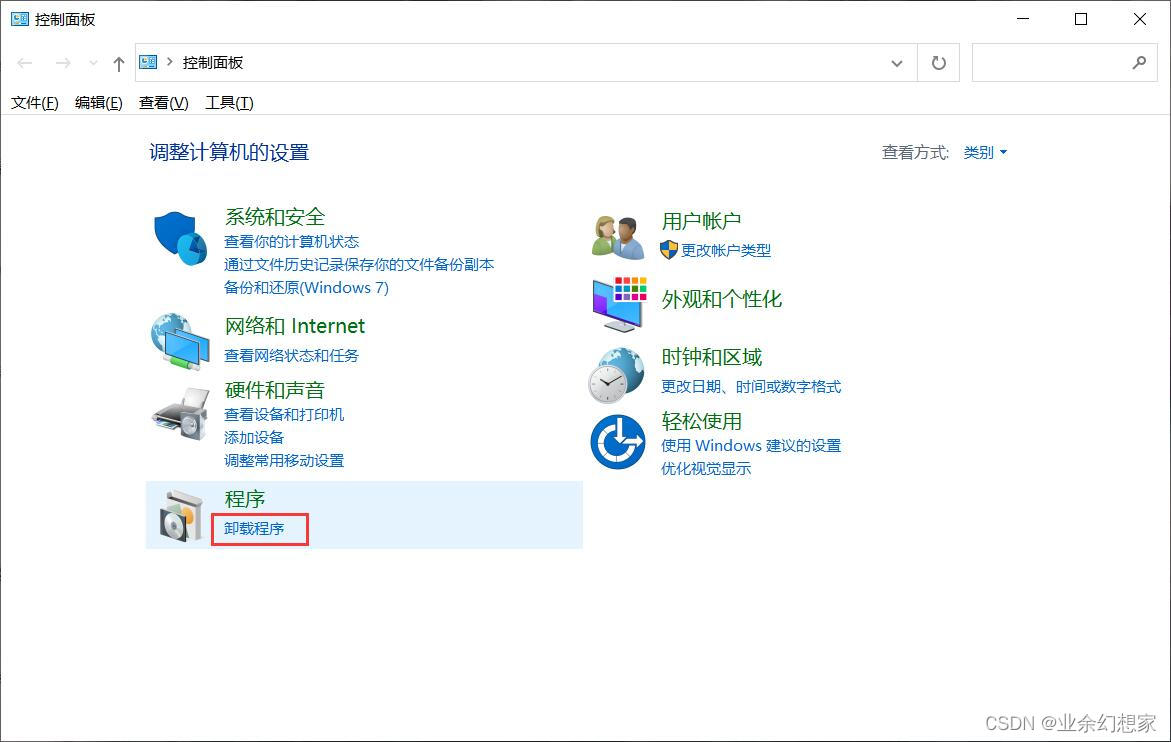
Task: Open the System and Security shield icon
Action: (x=180, y=238)
